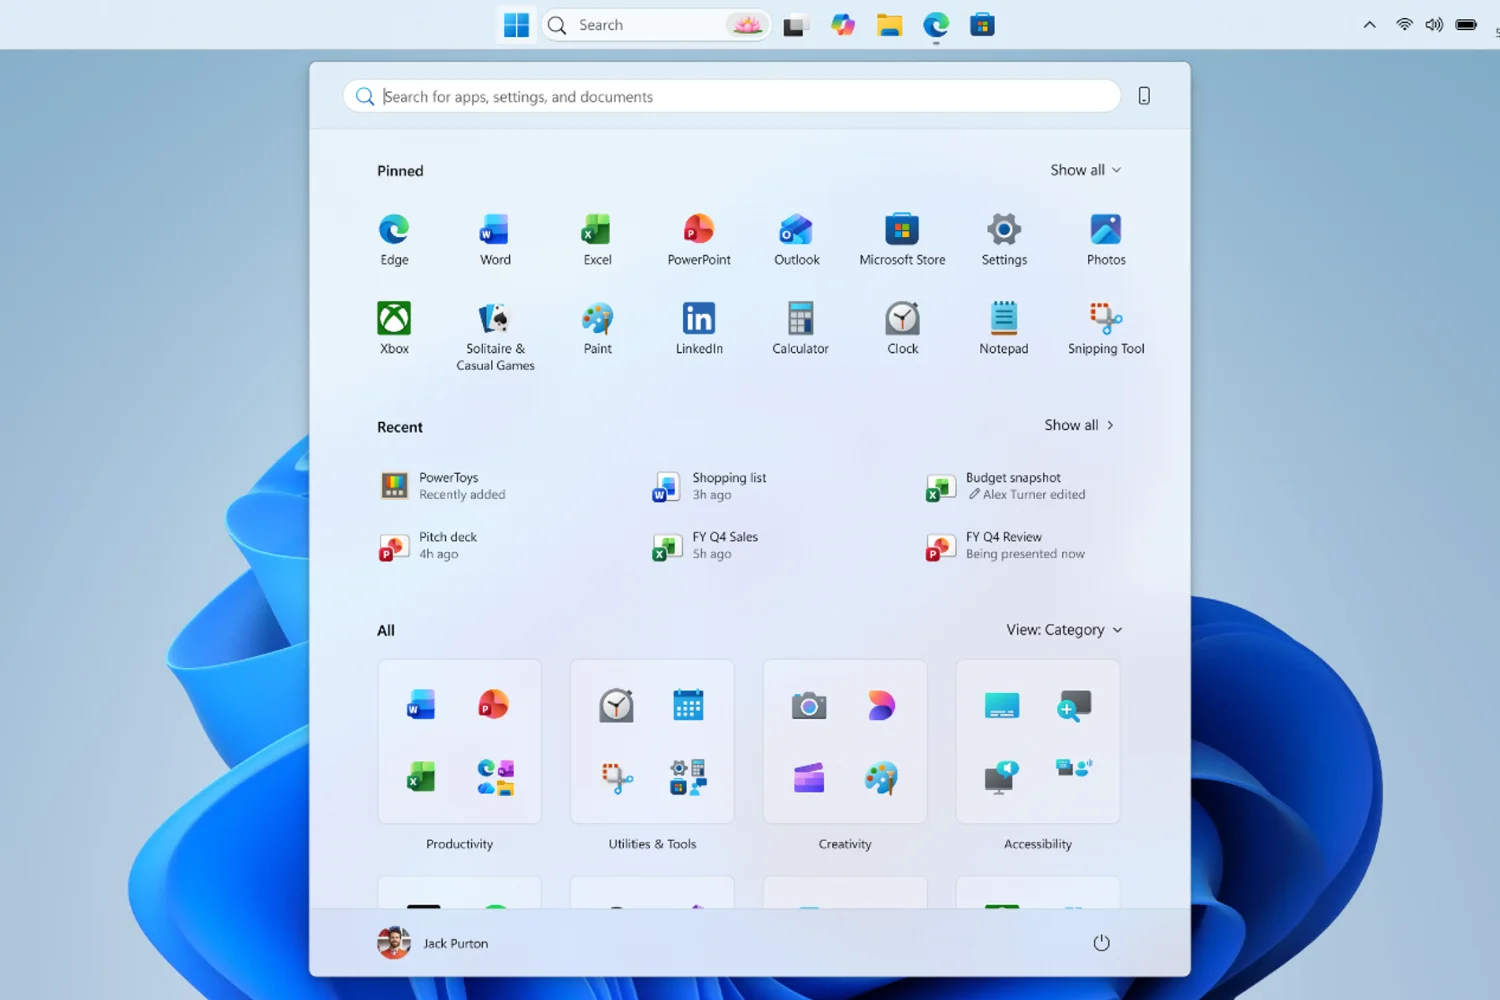Open Camera in the Creativity category
Screen dimensions: 1500x1000
point(809,706)
